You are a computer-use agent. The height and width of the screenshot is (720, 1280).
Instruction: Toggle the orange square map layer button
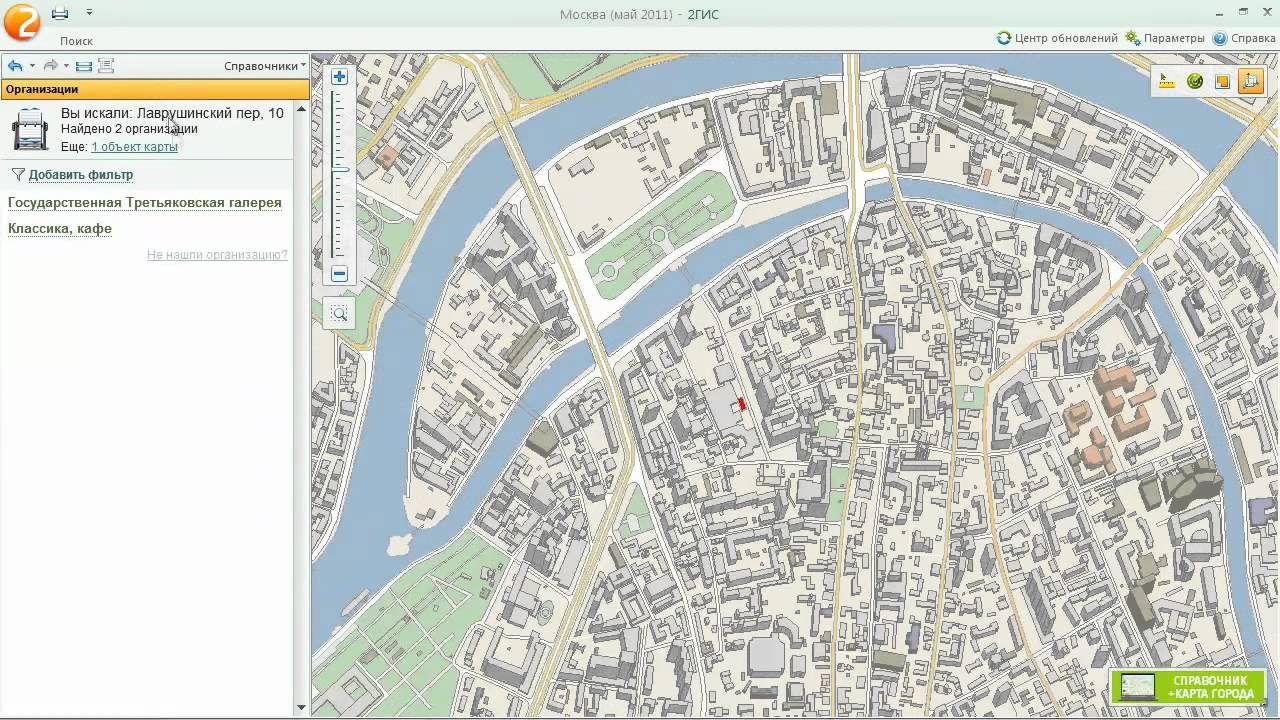click(x=1222, y=82)
